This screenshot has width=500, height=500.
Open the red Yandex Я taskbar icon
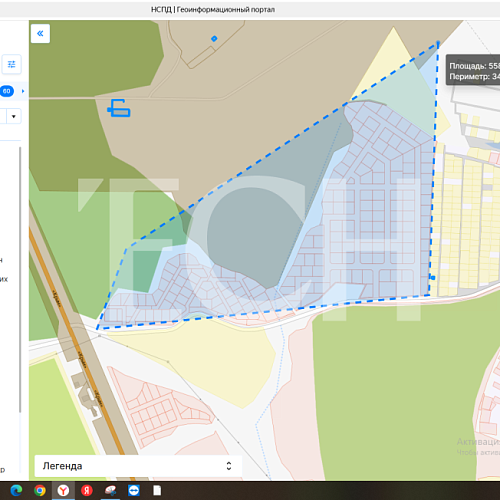pyautogui.click(x=87, y=490)
